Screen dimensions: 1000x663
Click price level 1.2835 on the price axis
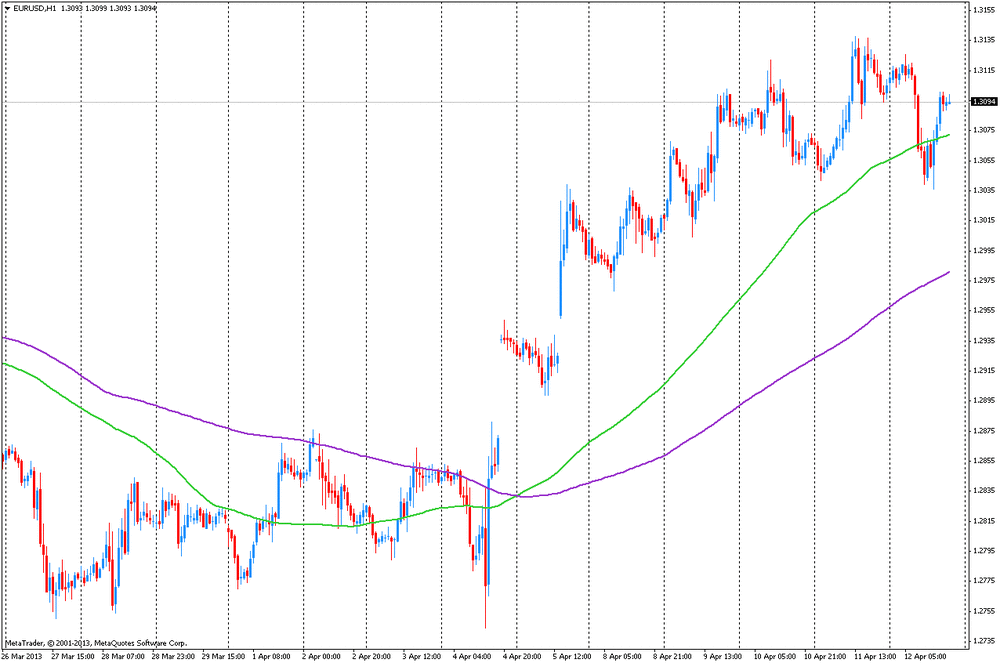(x=983, y=490)
